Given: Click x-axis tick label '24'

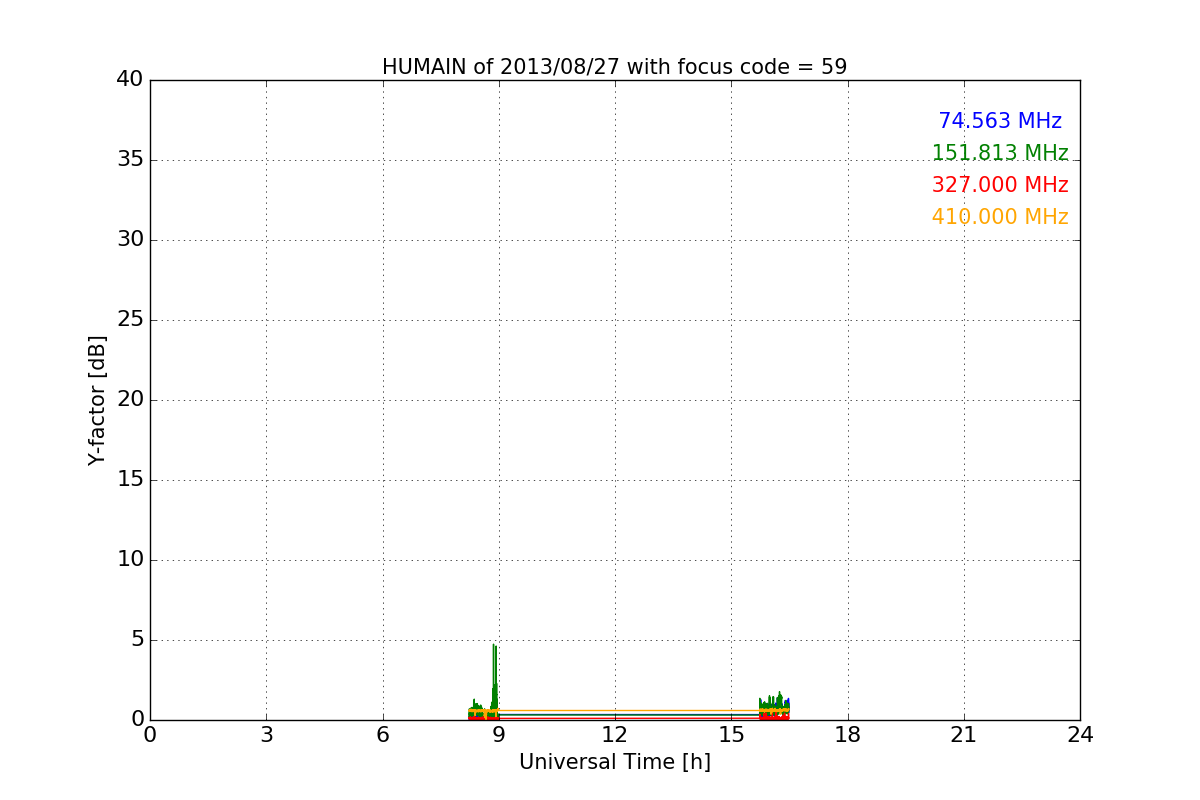Looking at the screenshot, I should [x=1080, y=735].
